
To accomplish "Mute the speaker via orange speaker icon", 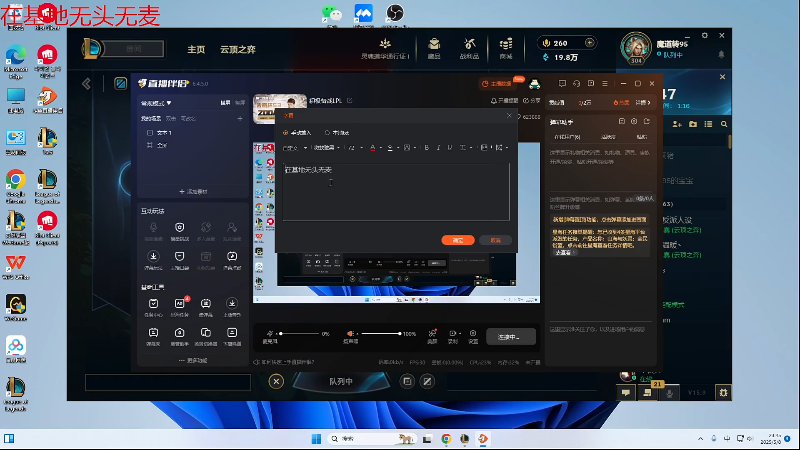I will 351,333.
